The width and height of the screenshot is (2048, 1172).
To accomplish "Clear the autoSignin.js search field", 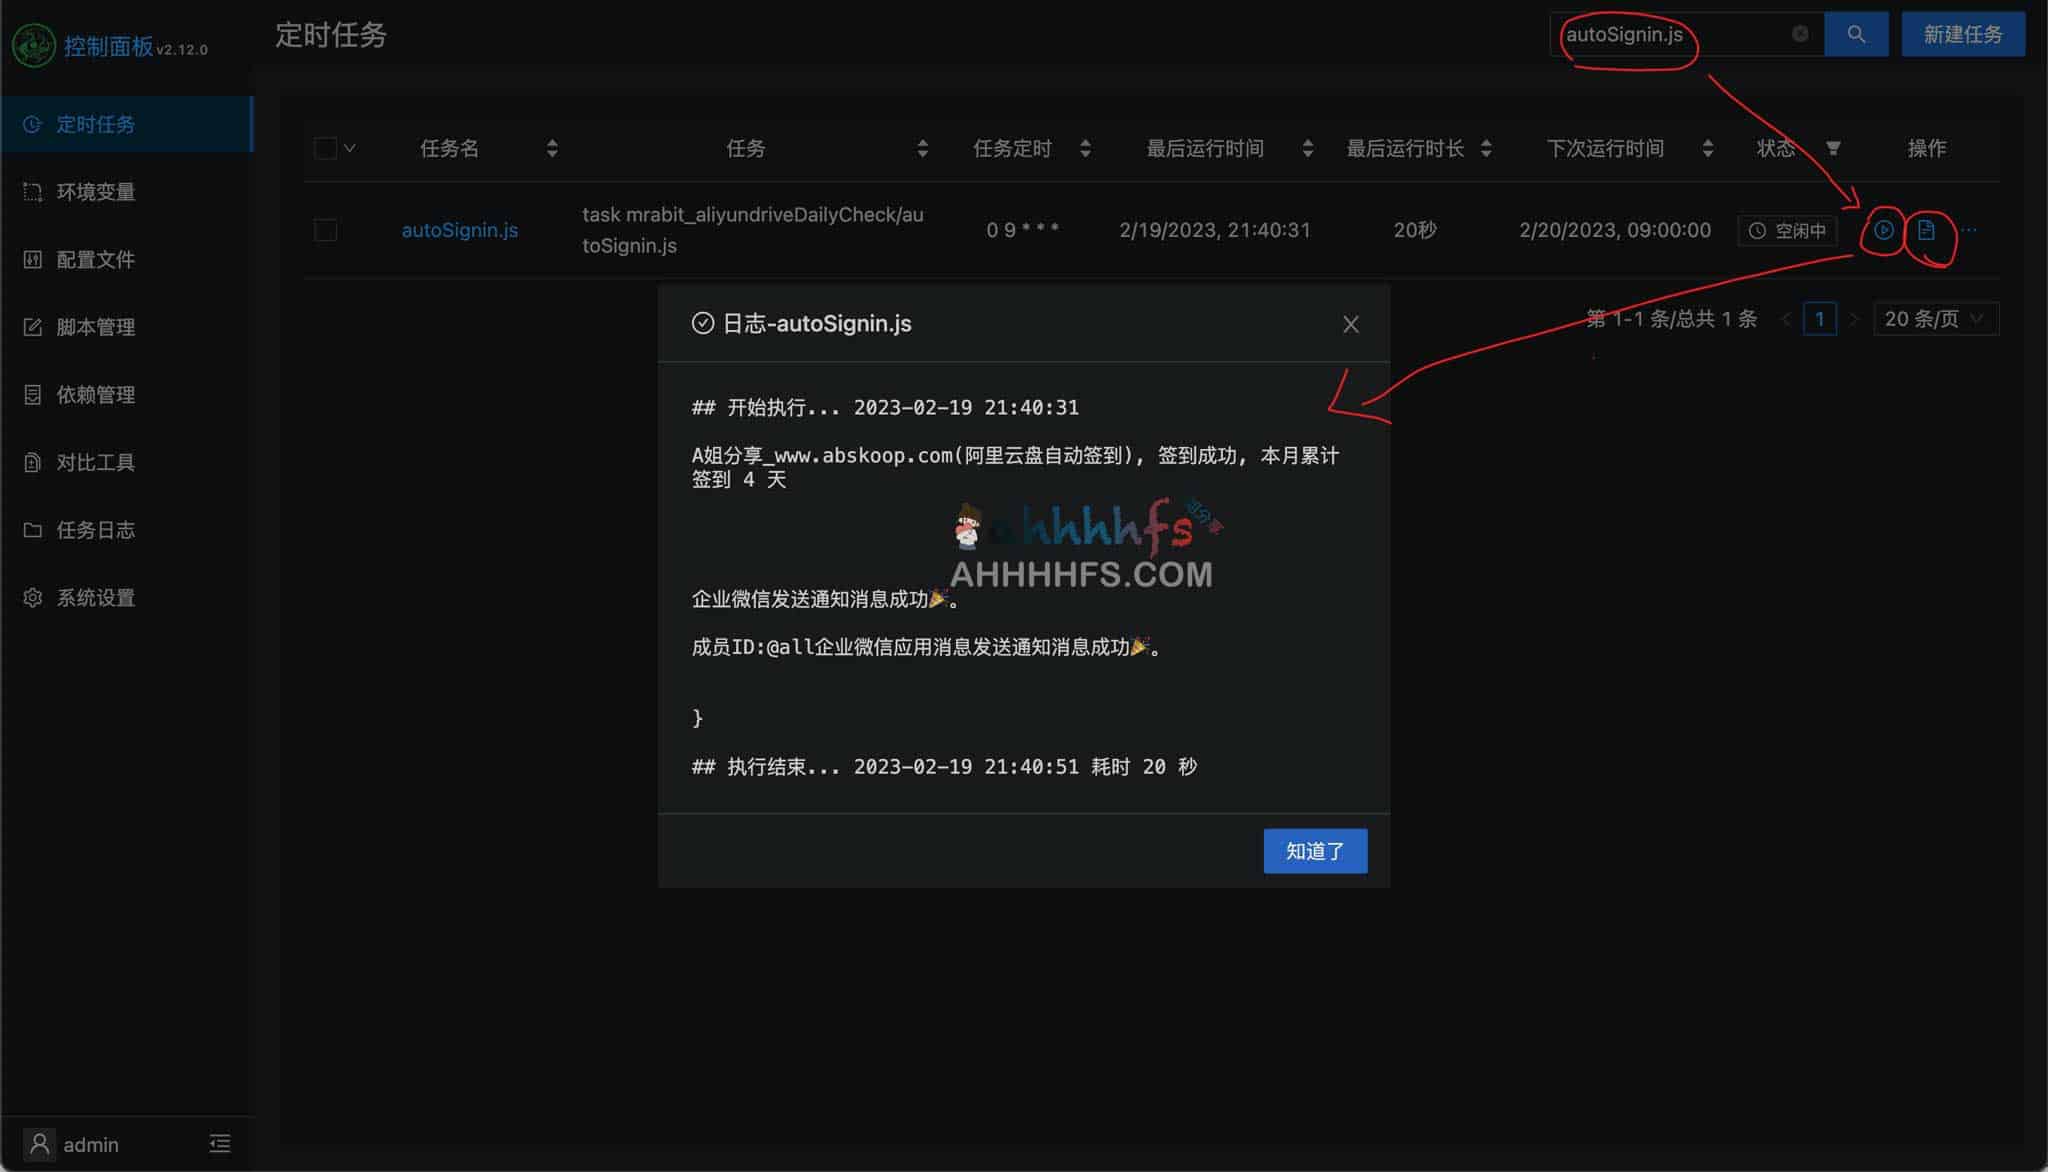I will pos(1801,34).
